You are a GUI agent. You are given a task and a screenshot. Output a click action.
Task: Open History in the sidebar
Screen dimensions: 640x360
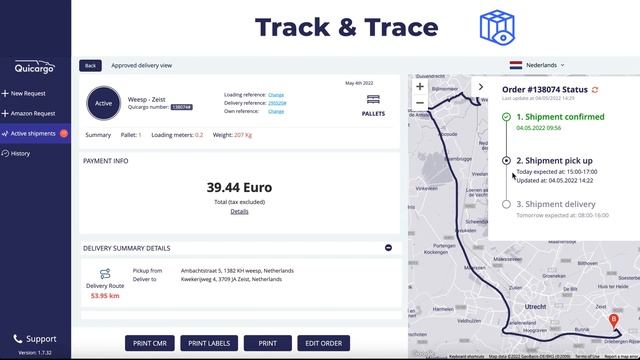(16, 153)
